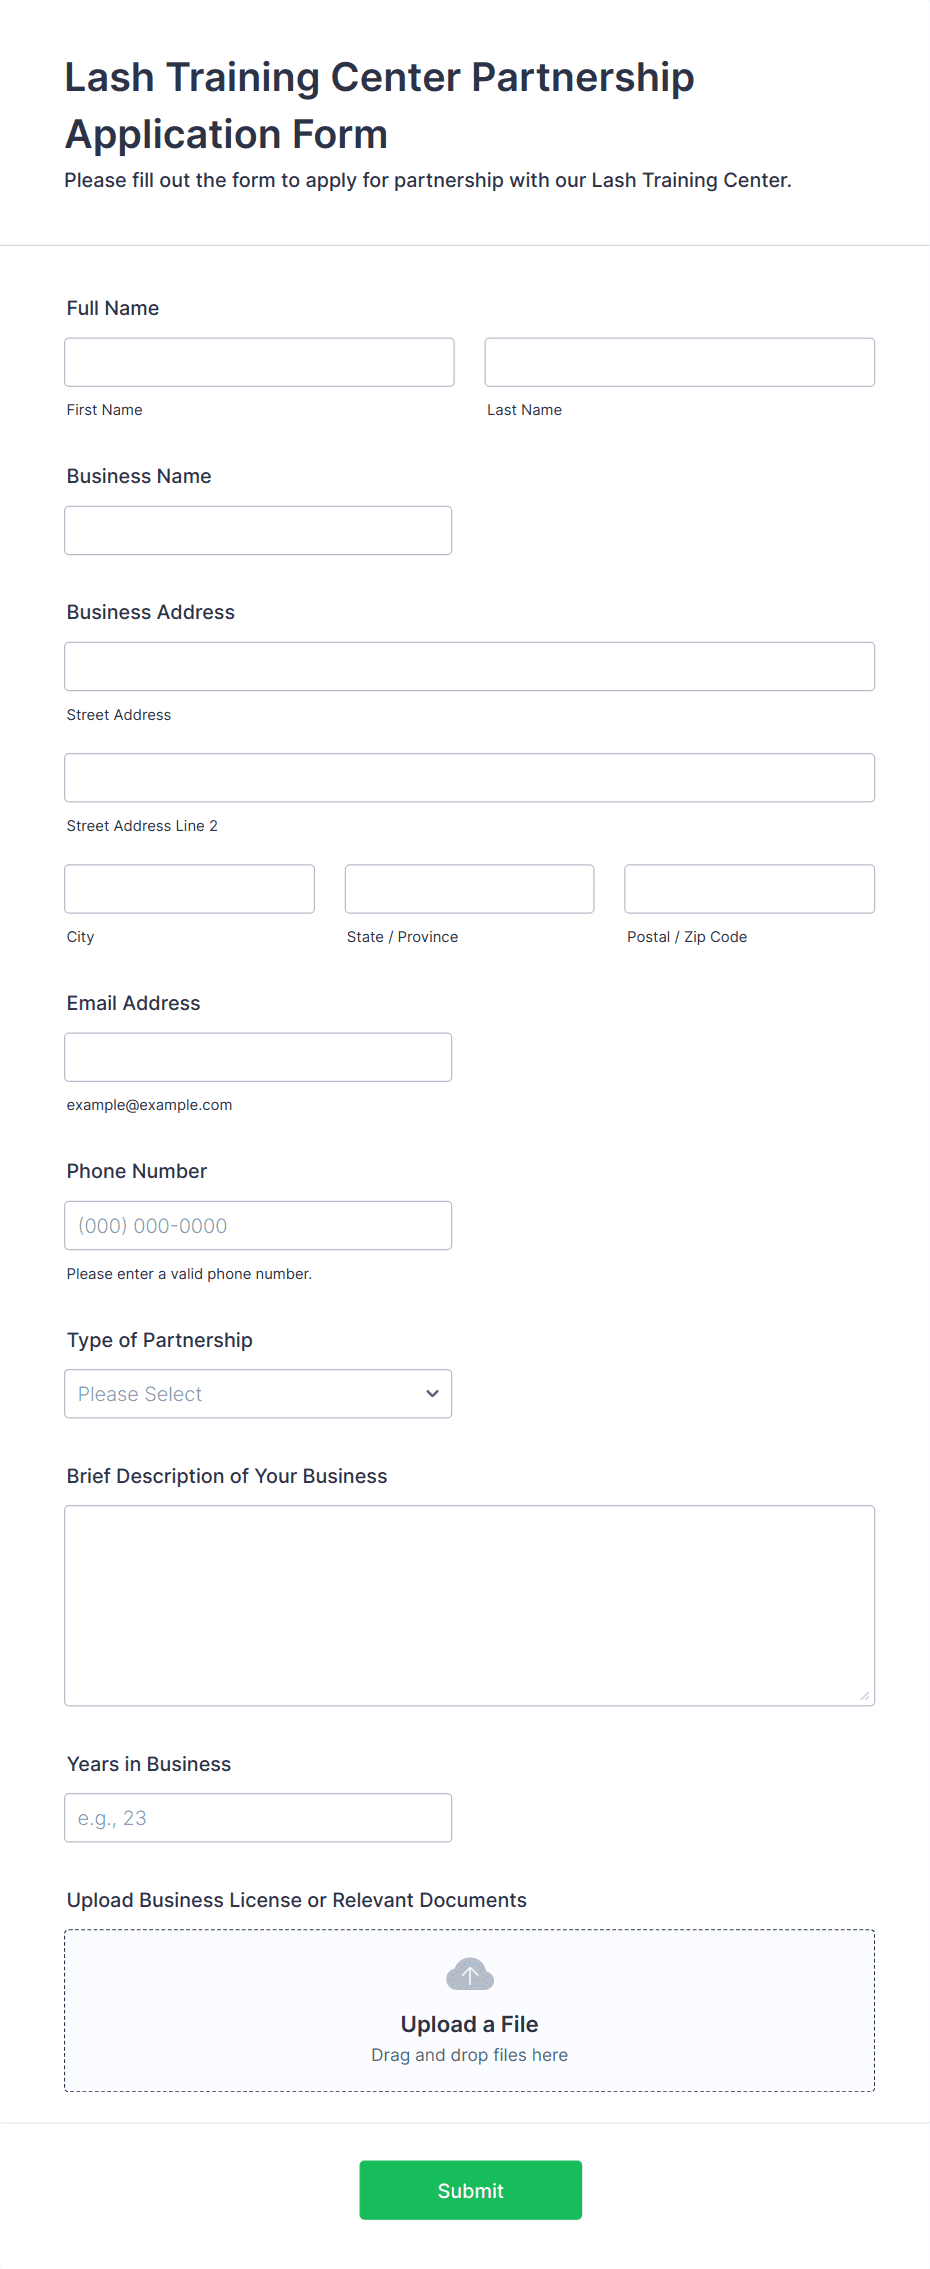Click the Phone Number field
The width and height of the screenshot is (930, 2269).
(258, 1225)
